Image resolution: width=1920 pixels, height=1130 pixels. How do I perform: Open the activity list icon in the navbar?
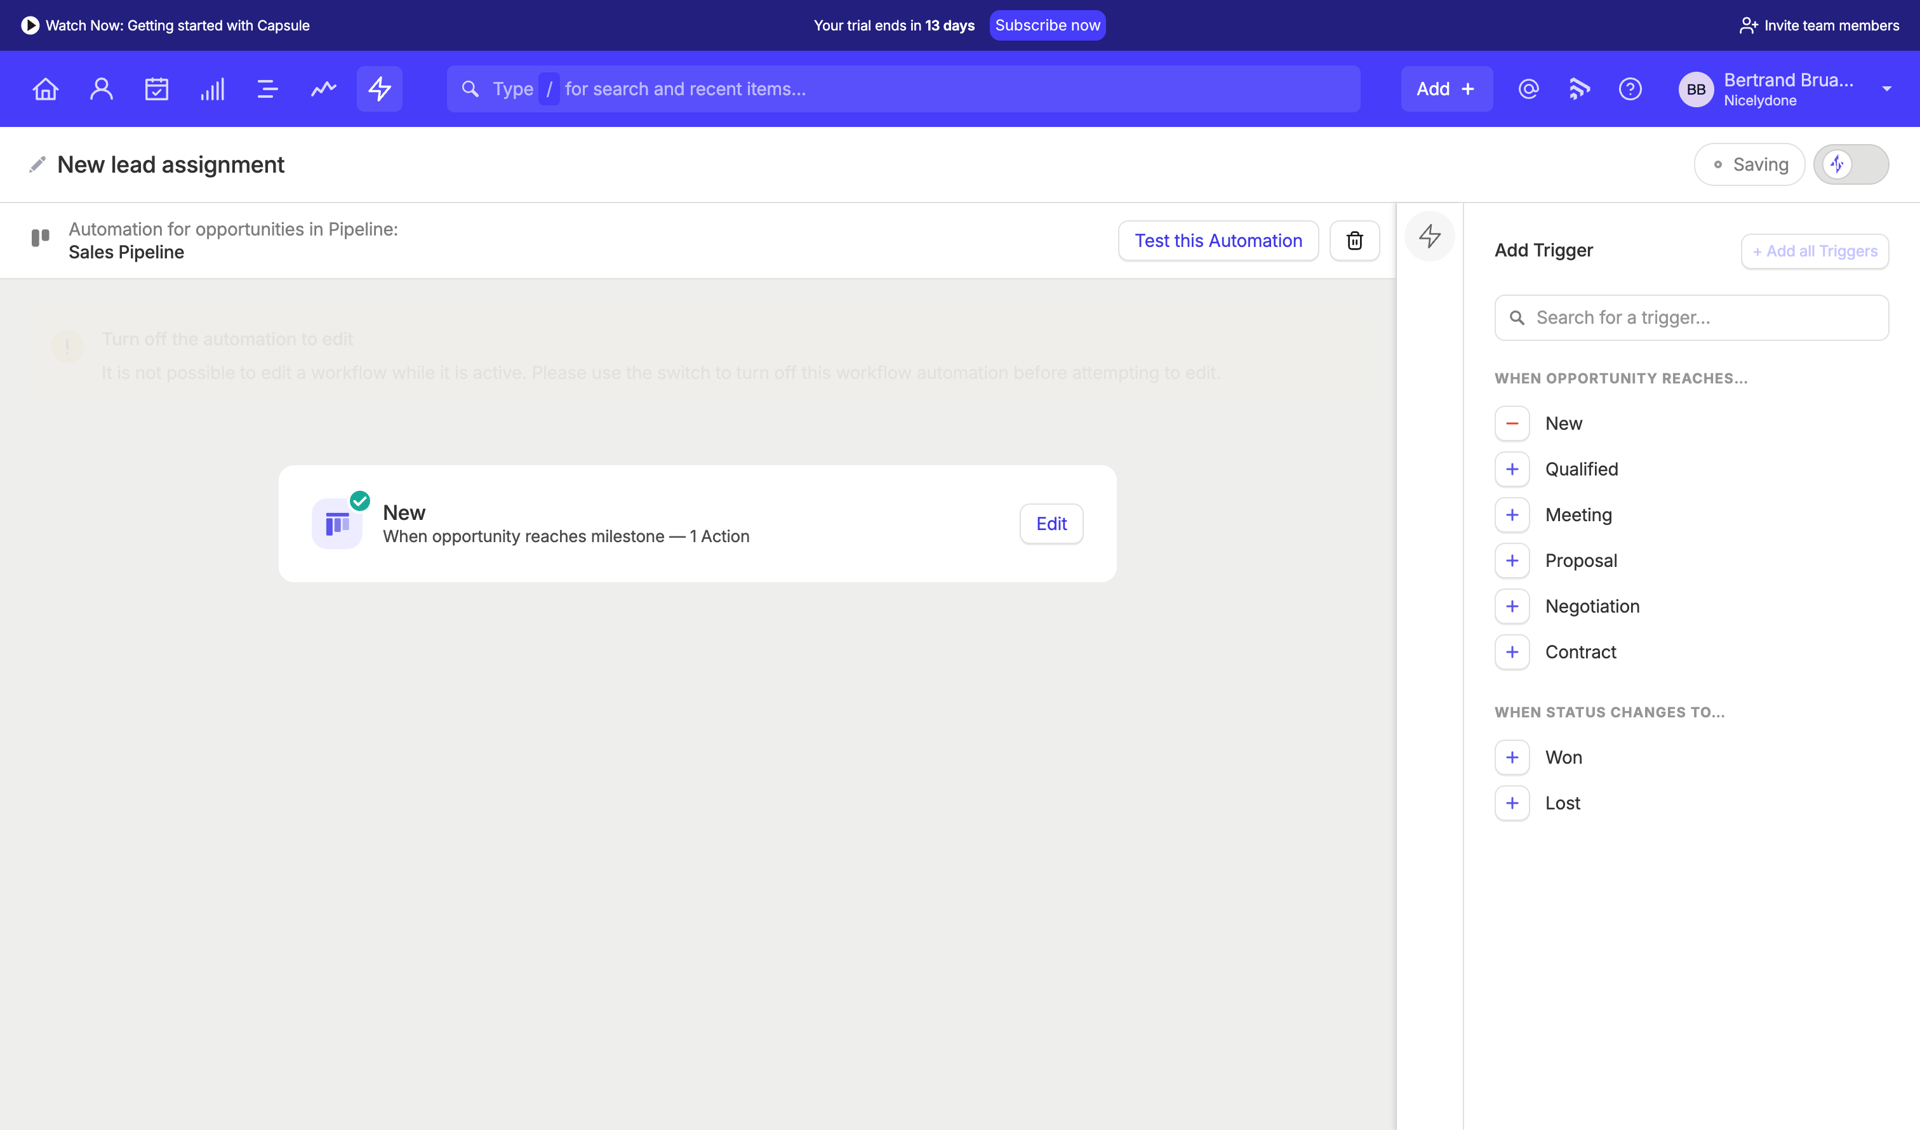[x=267, y=88]
